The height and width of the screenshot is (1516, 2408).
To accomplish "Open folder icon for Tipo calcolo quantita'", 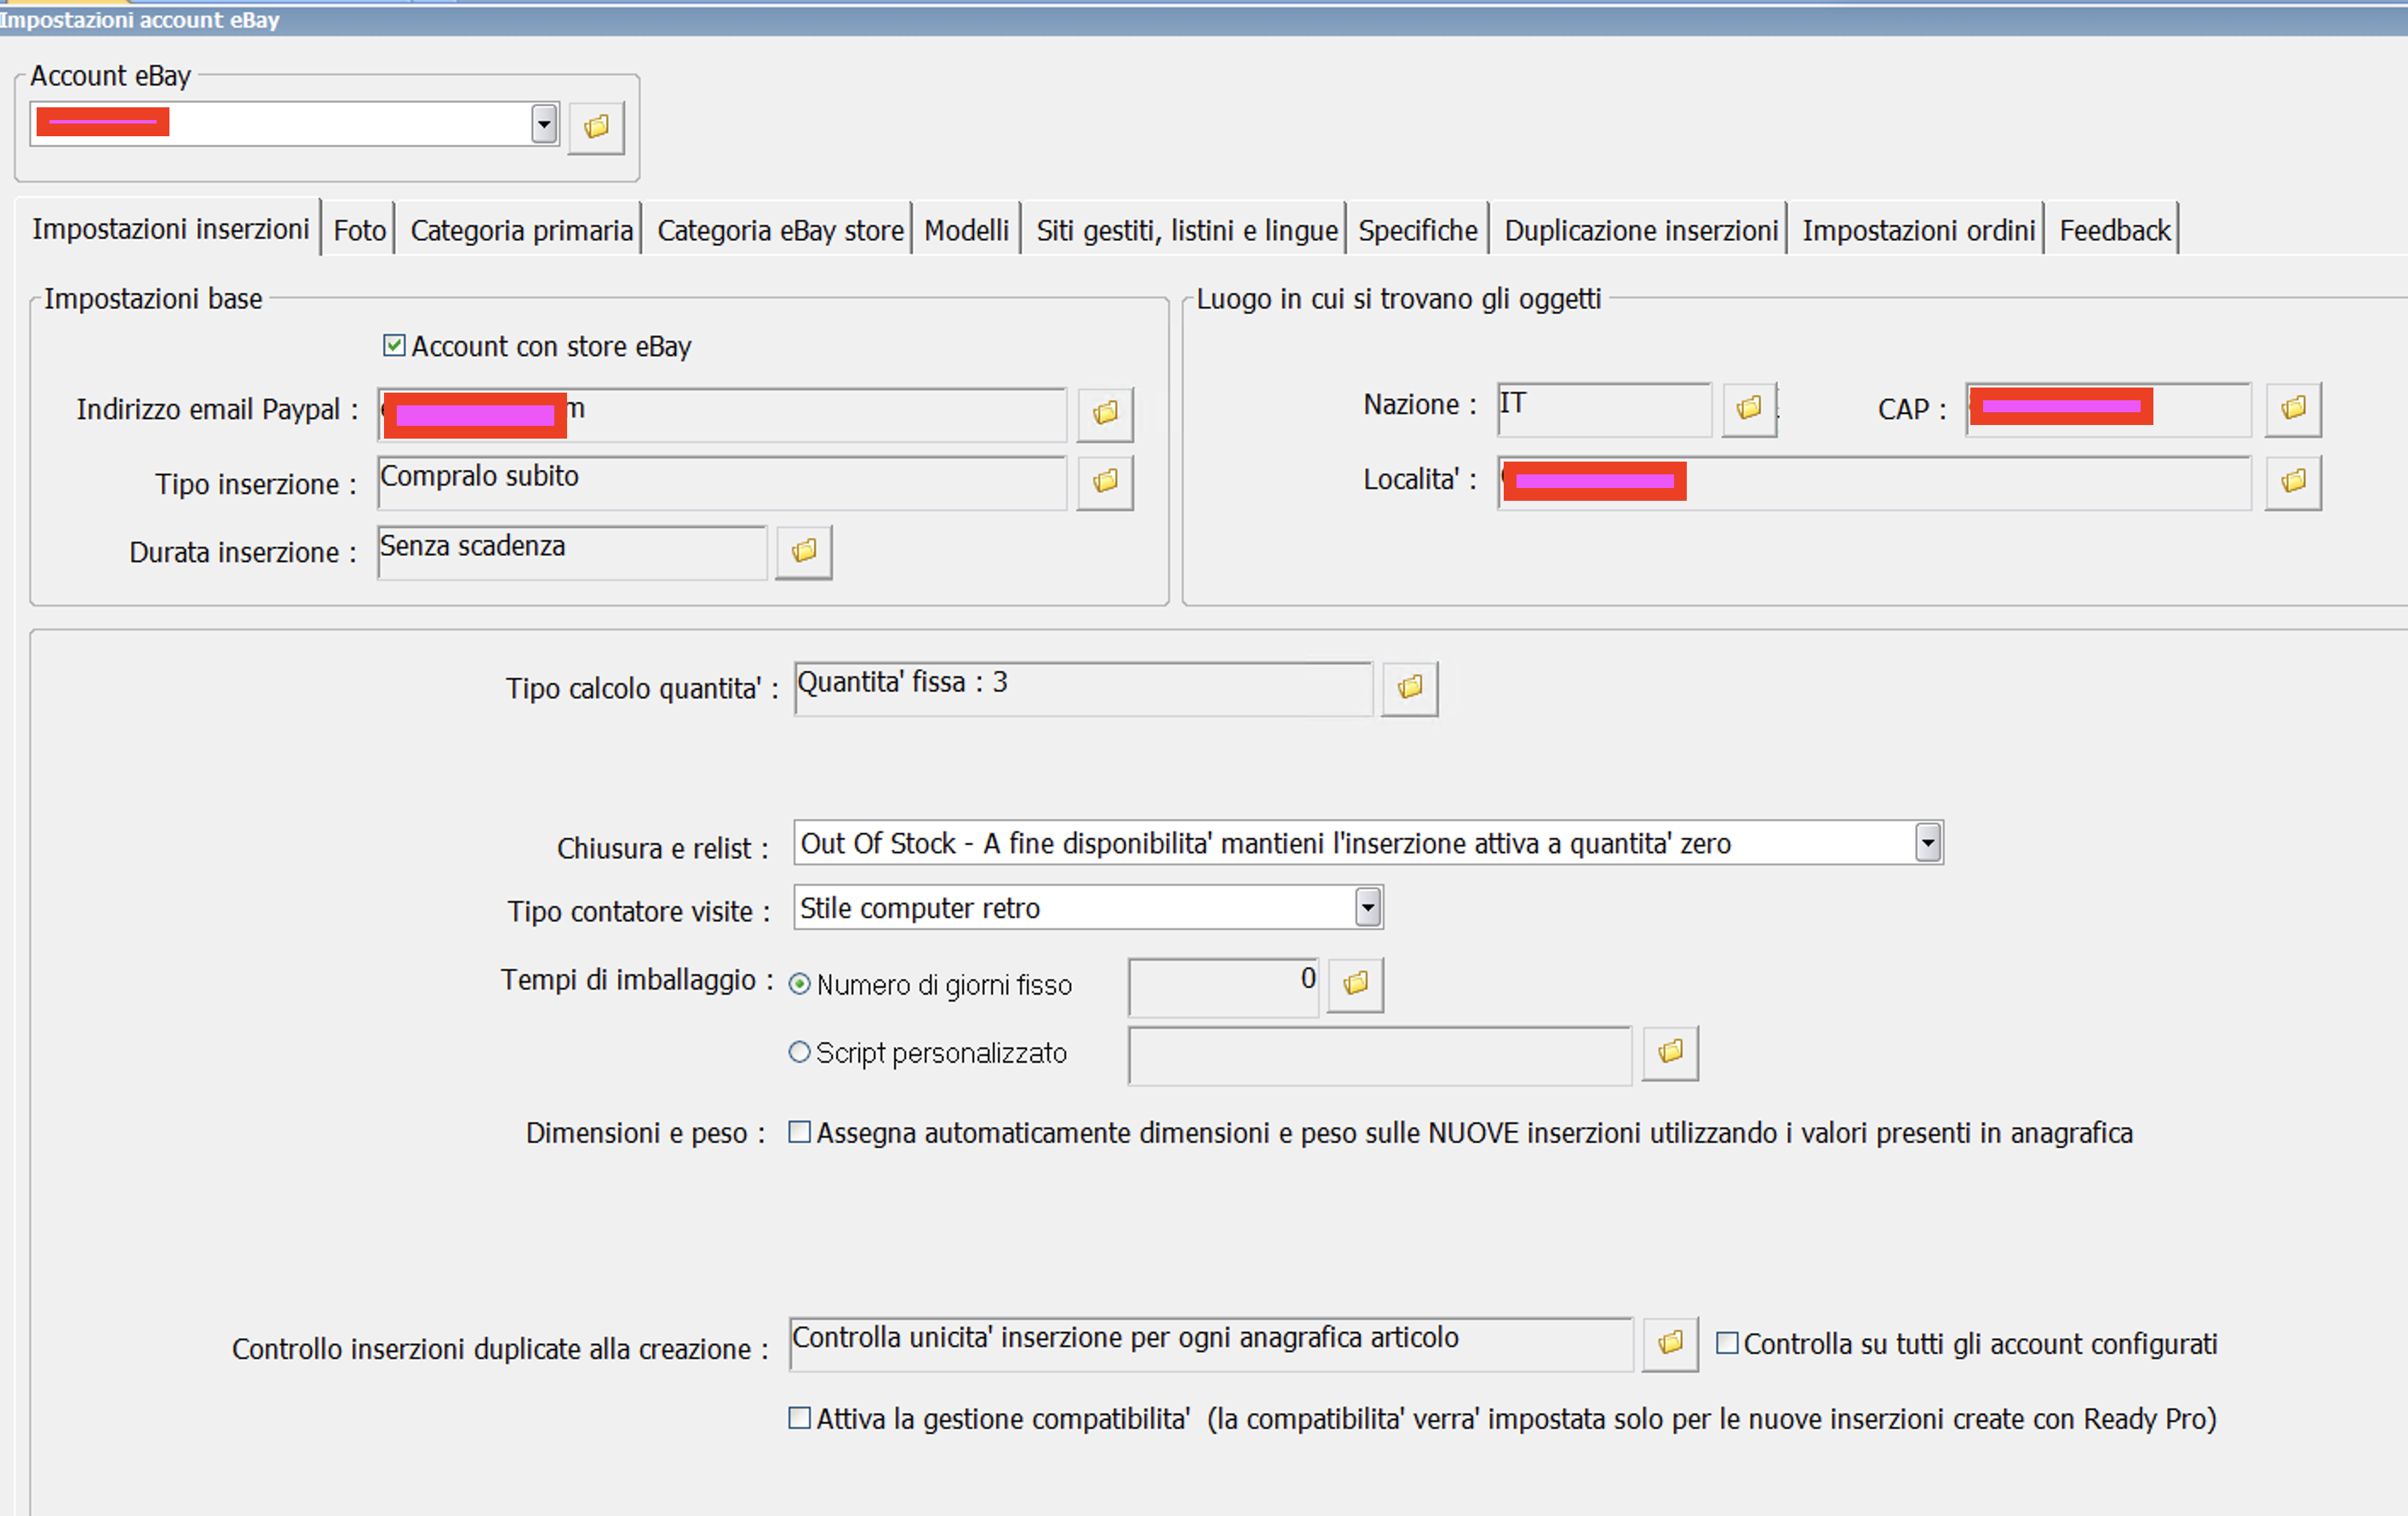I will point(1410,689).
